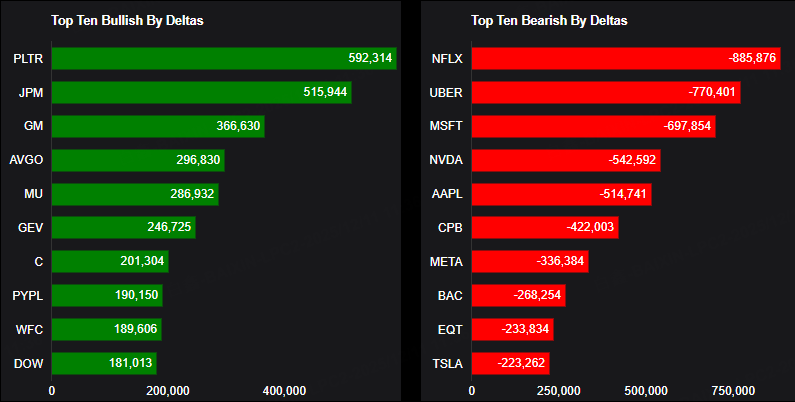Click the MU bar showing 286,932
The image size is (795, 402).
[x=135, y=194]
